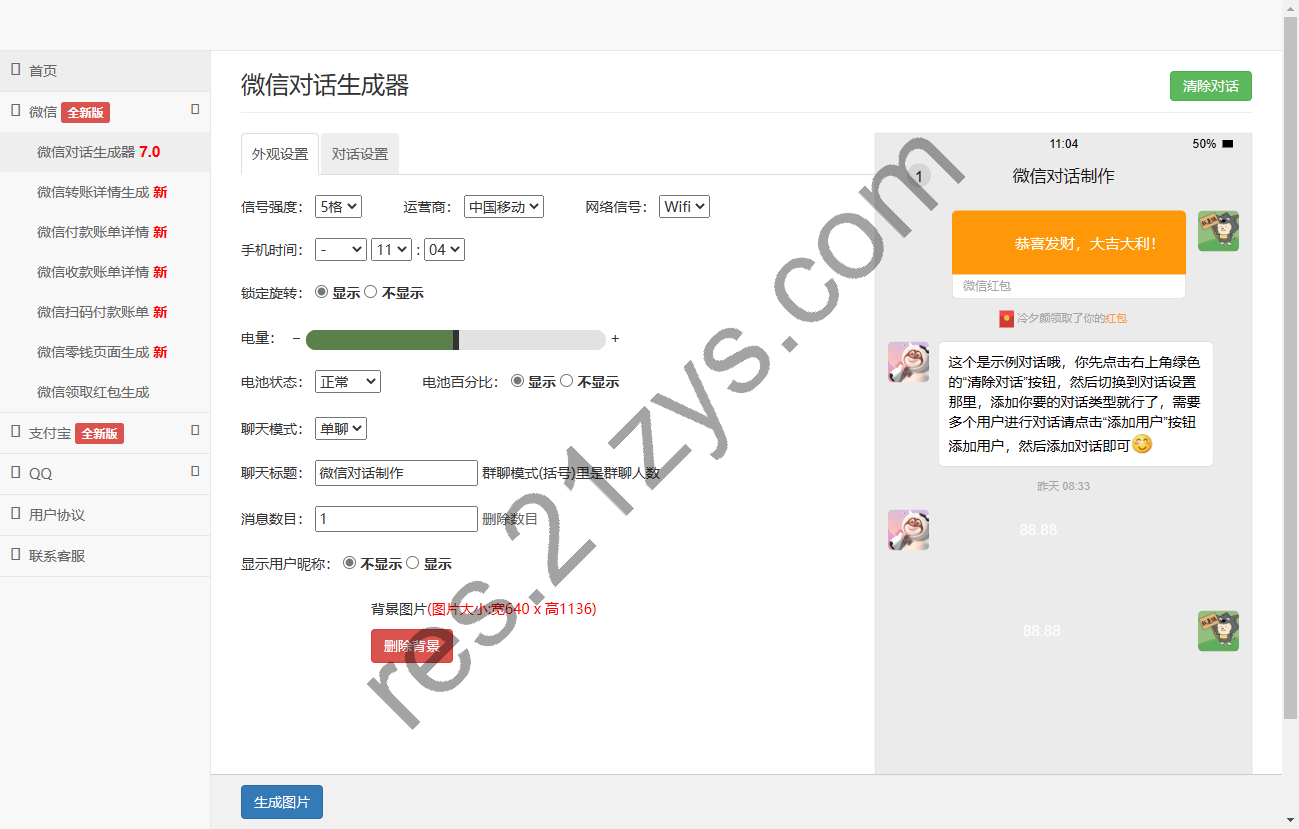The image size is (1299, 829).
Task: Open the minute dropdown showing 04
Action: click(444, 250)
